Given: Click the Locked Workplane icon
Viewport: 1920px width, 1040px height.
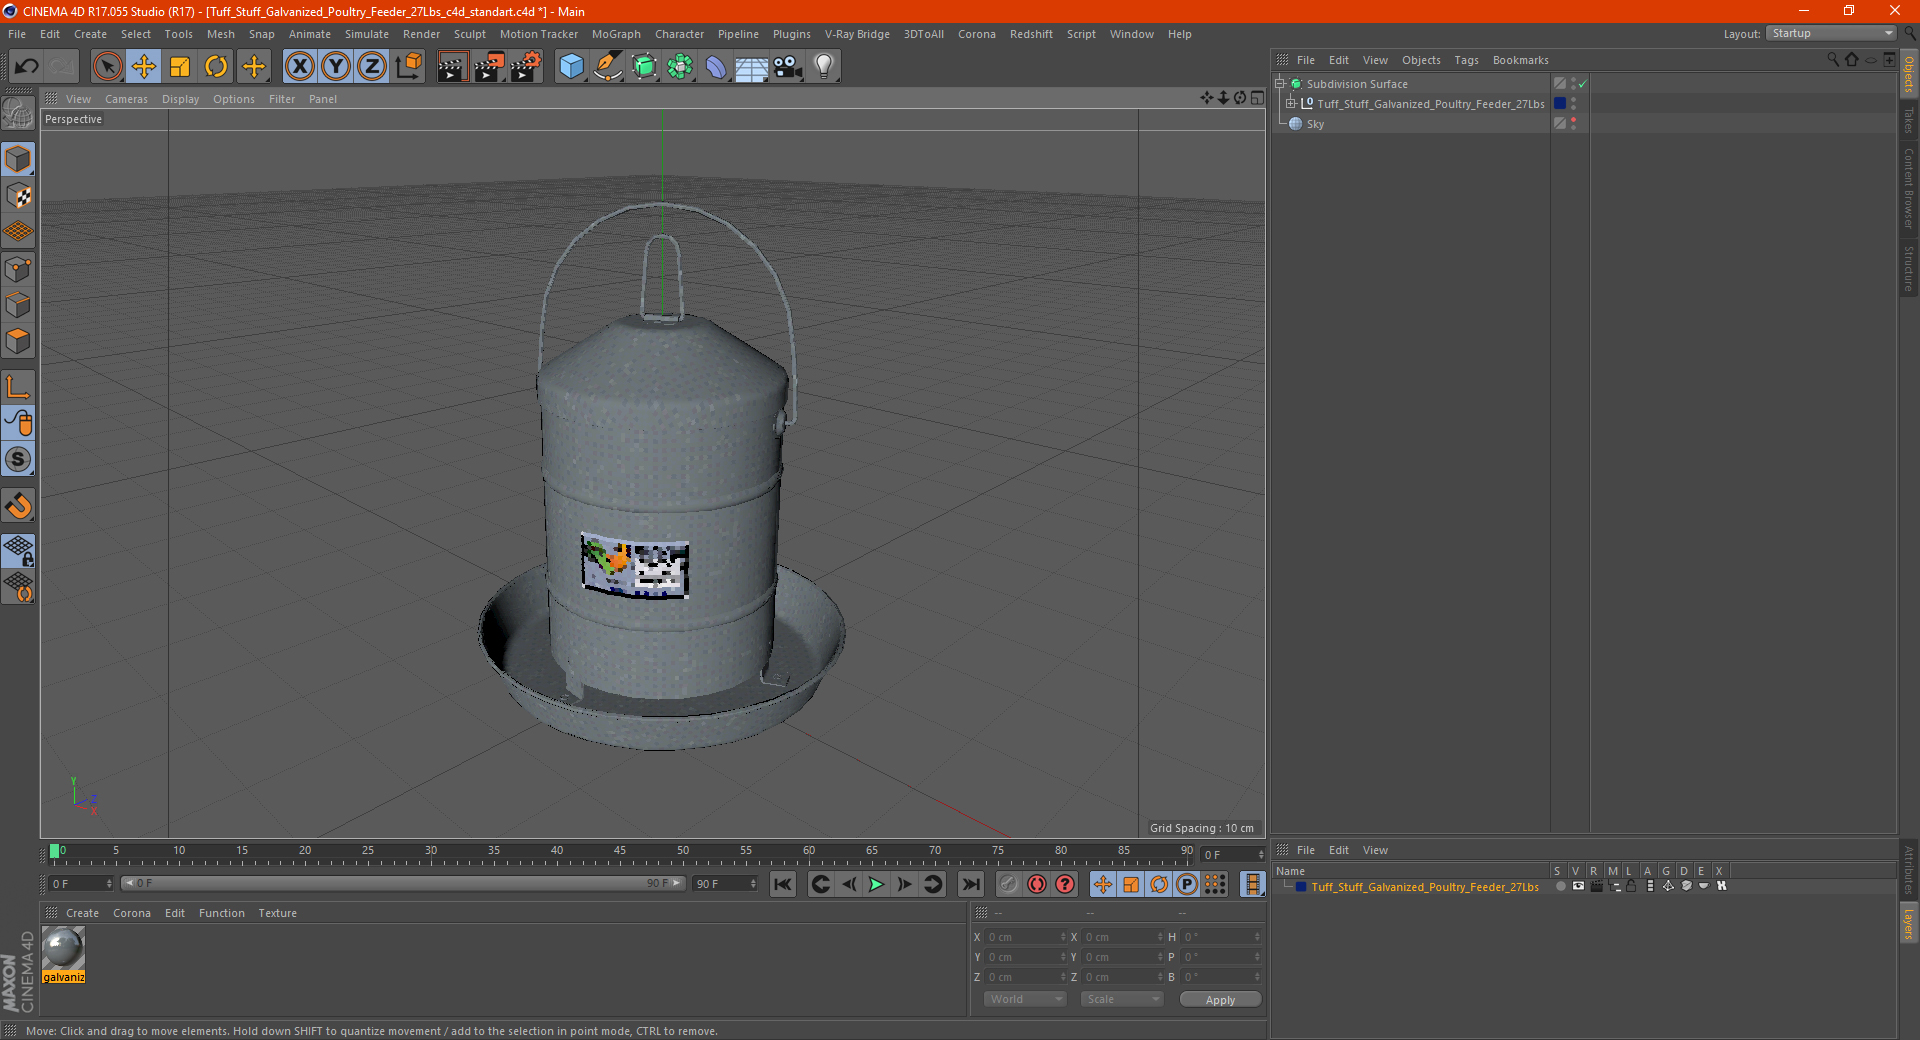Looking at the screenshot, I should (18, 550).
